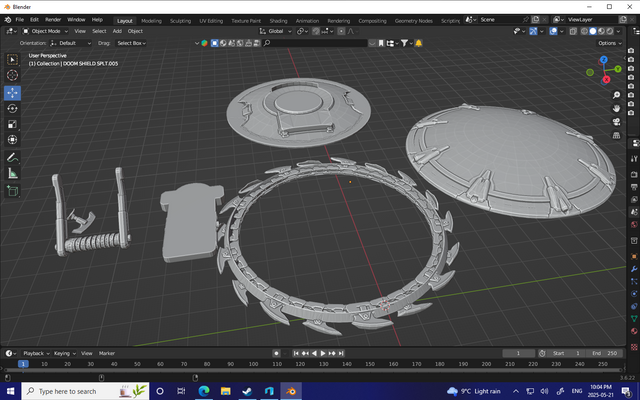The height and width of the screenshot is (400, 640).
Task: Open the timeline Playback popover
Action: click(x=36, y=353)
